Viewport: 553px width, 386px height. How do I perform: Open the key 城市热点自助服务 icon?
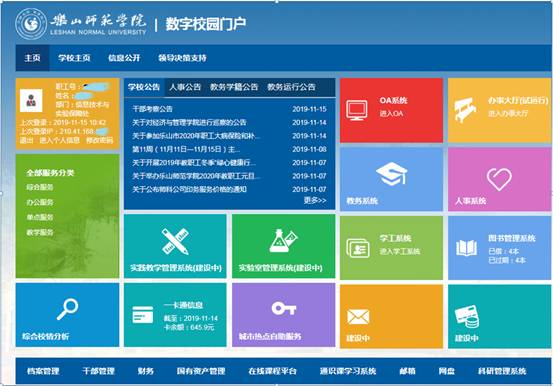[x=284, y=308]
